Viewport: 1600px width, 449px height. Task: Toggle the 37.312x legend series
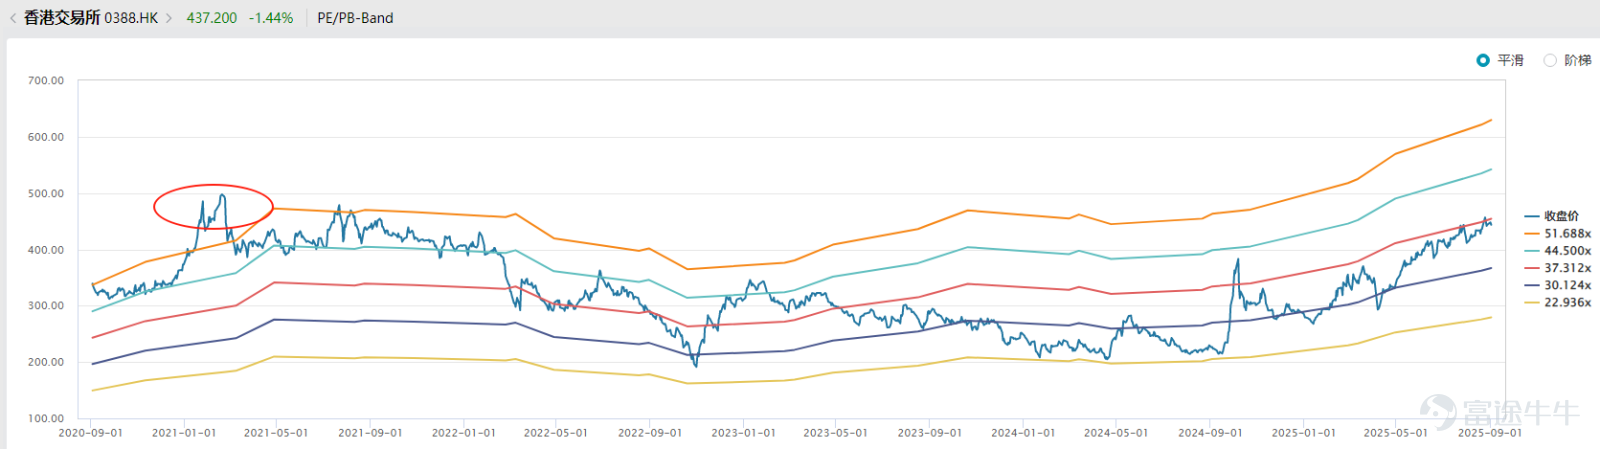[x=1558, y=268]
